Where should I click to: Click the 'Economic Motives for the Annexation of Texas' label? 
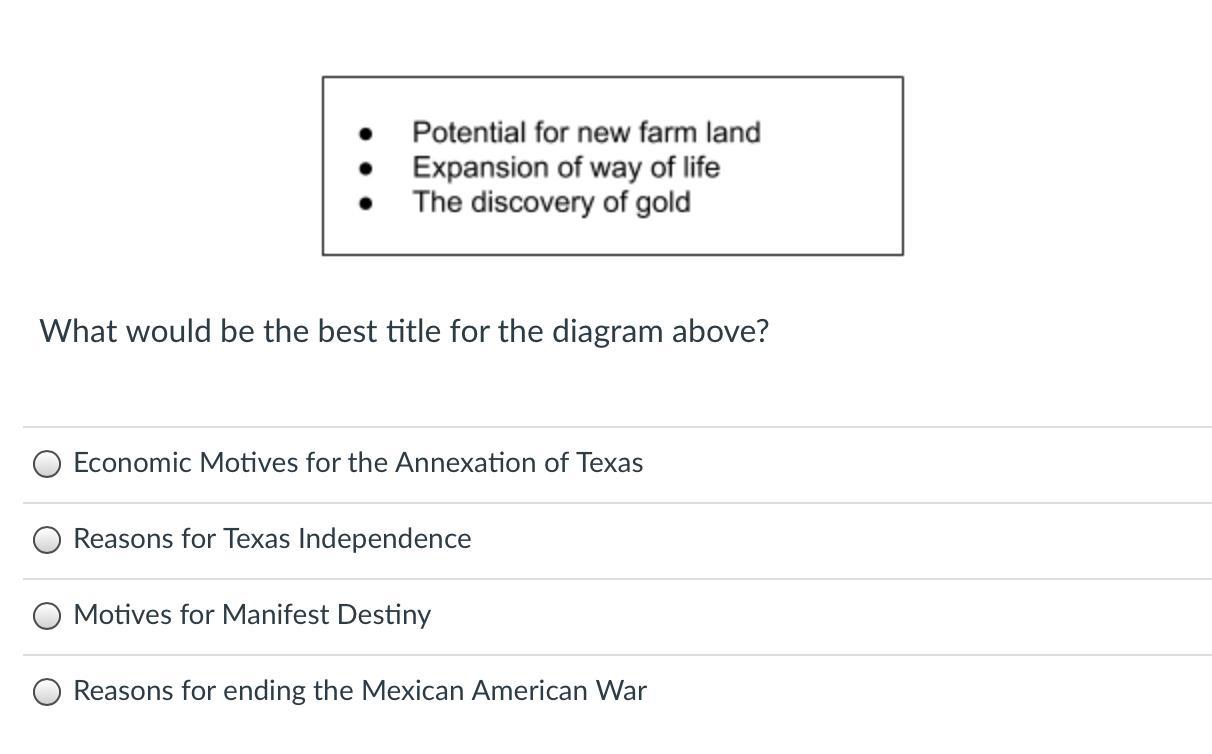click(358, 463)
